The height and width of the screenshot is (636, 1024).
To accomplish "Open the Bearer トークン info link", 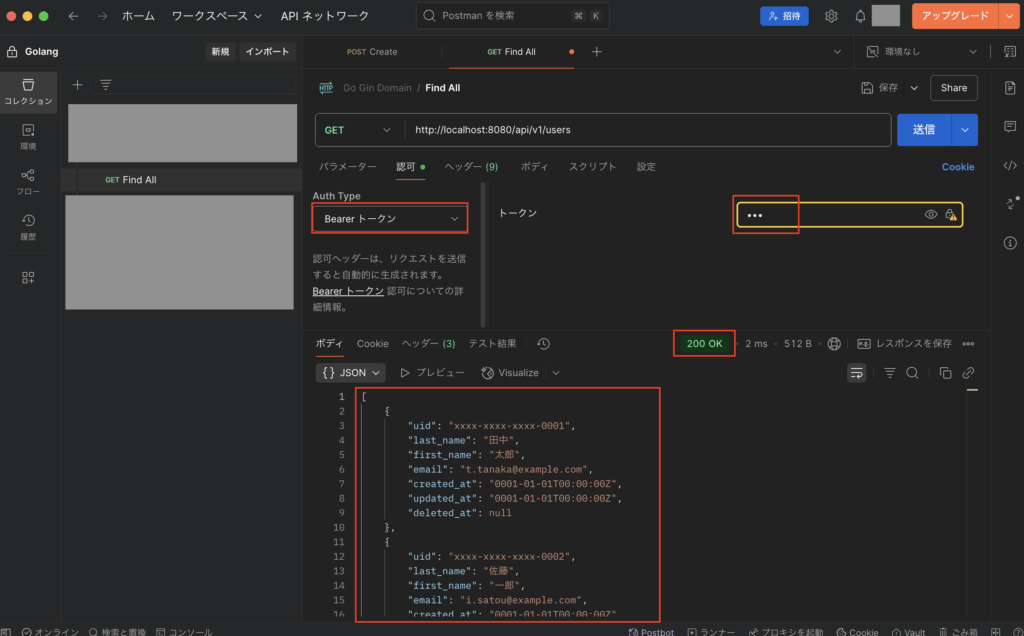I will tap(348, 291).
